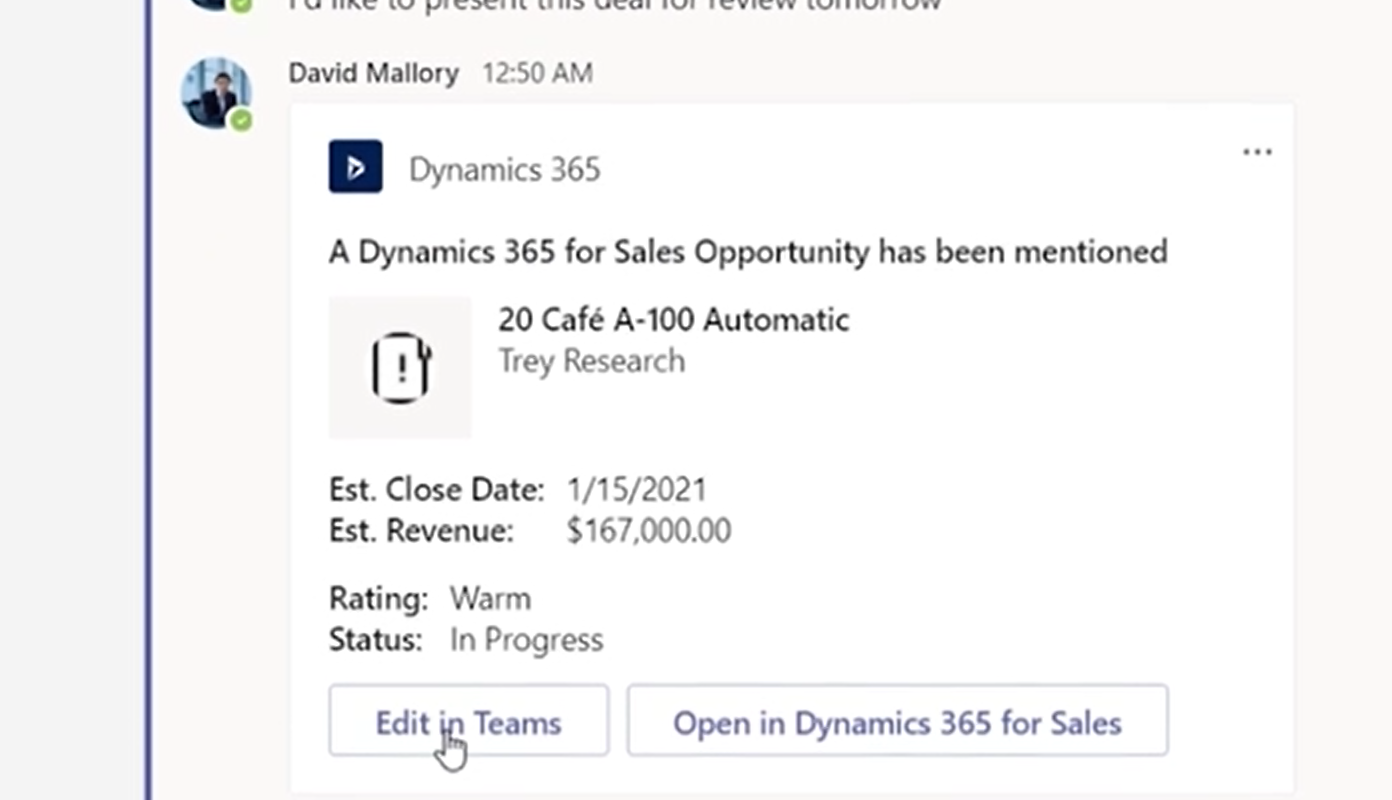Click the Rating label
1392x800 pixels.
tap(378, 599)
